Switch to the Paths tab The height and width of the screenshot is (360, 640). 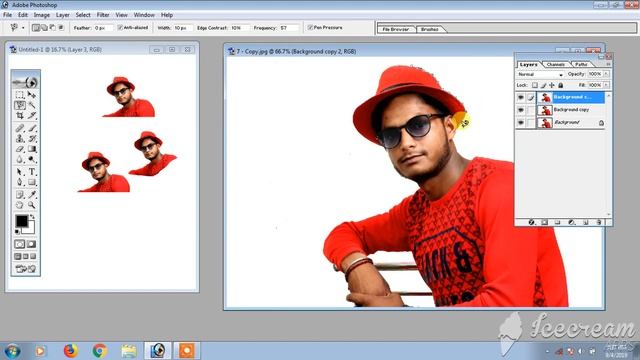[x=581, y=64]
